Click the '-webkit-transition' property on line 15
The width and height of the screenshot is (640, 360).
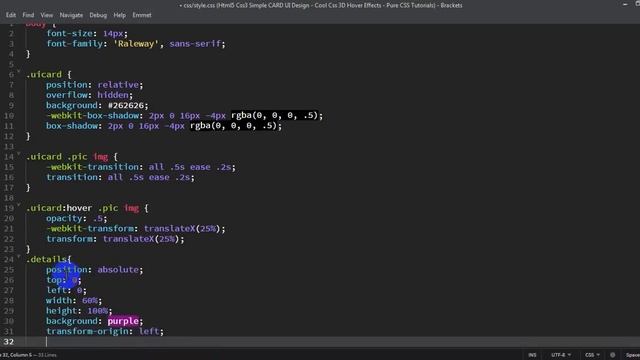click(x=92, y=167)
